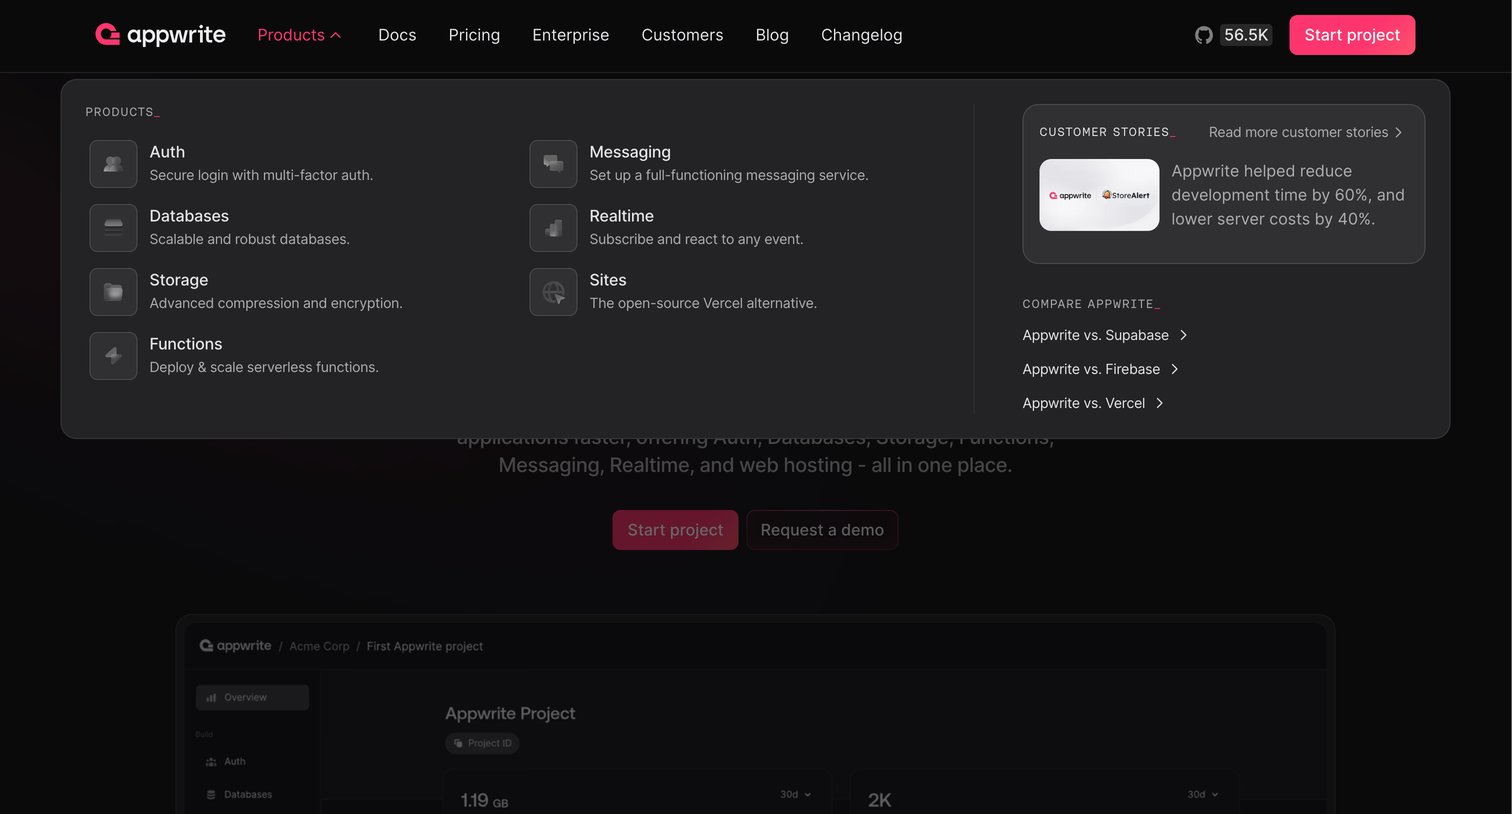Screen dimensions: 1512x814
Task: Open the Docs menu item
Action: 397,35
